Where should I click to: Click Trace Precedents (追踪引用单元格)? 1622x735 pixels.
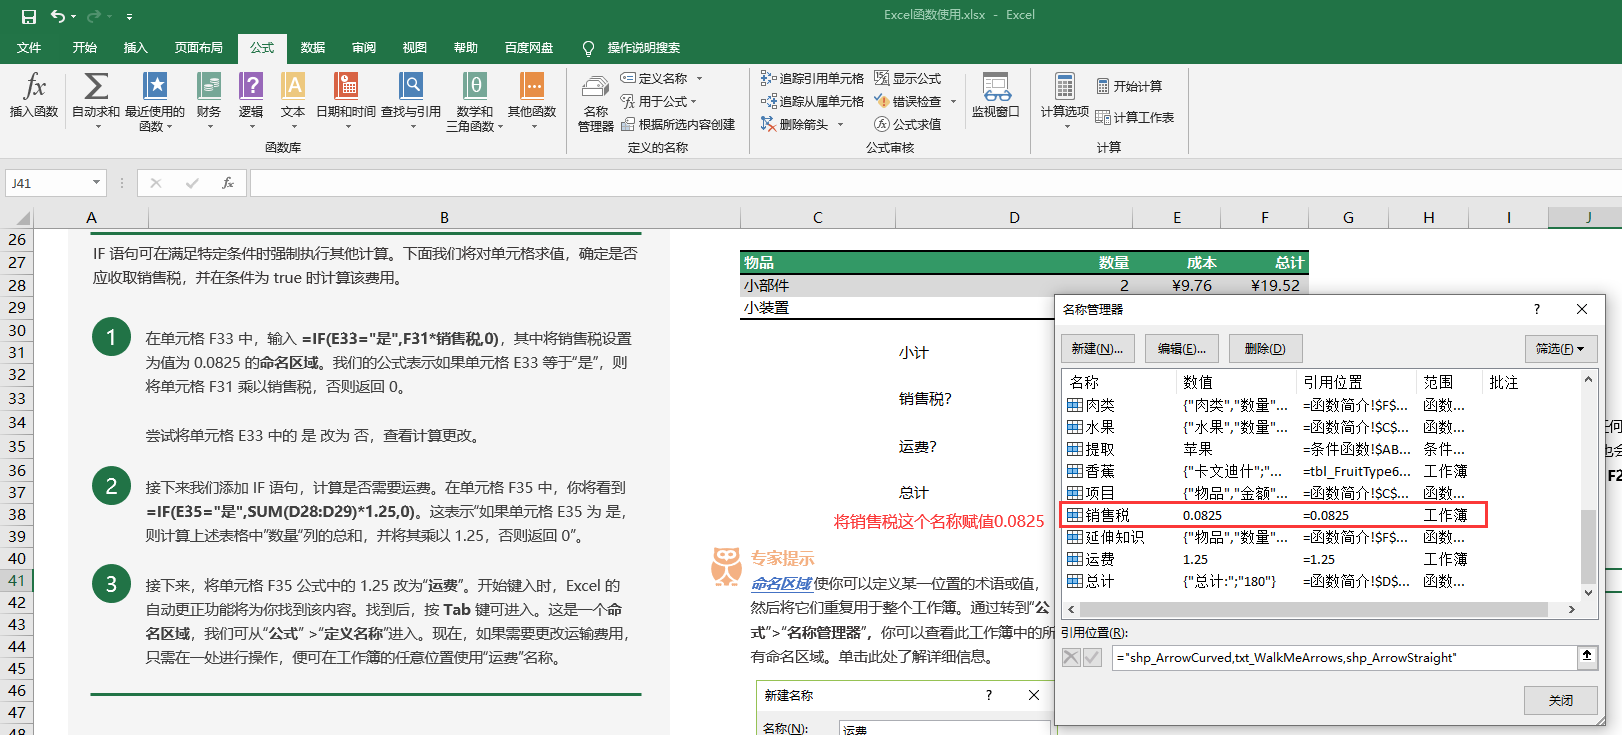[812, 78]
